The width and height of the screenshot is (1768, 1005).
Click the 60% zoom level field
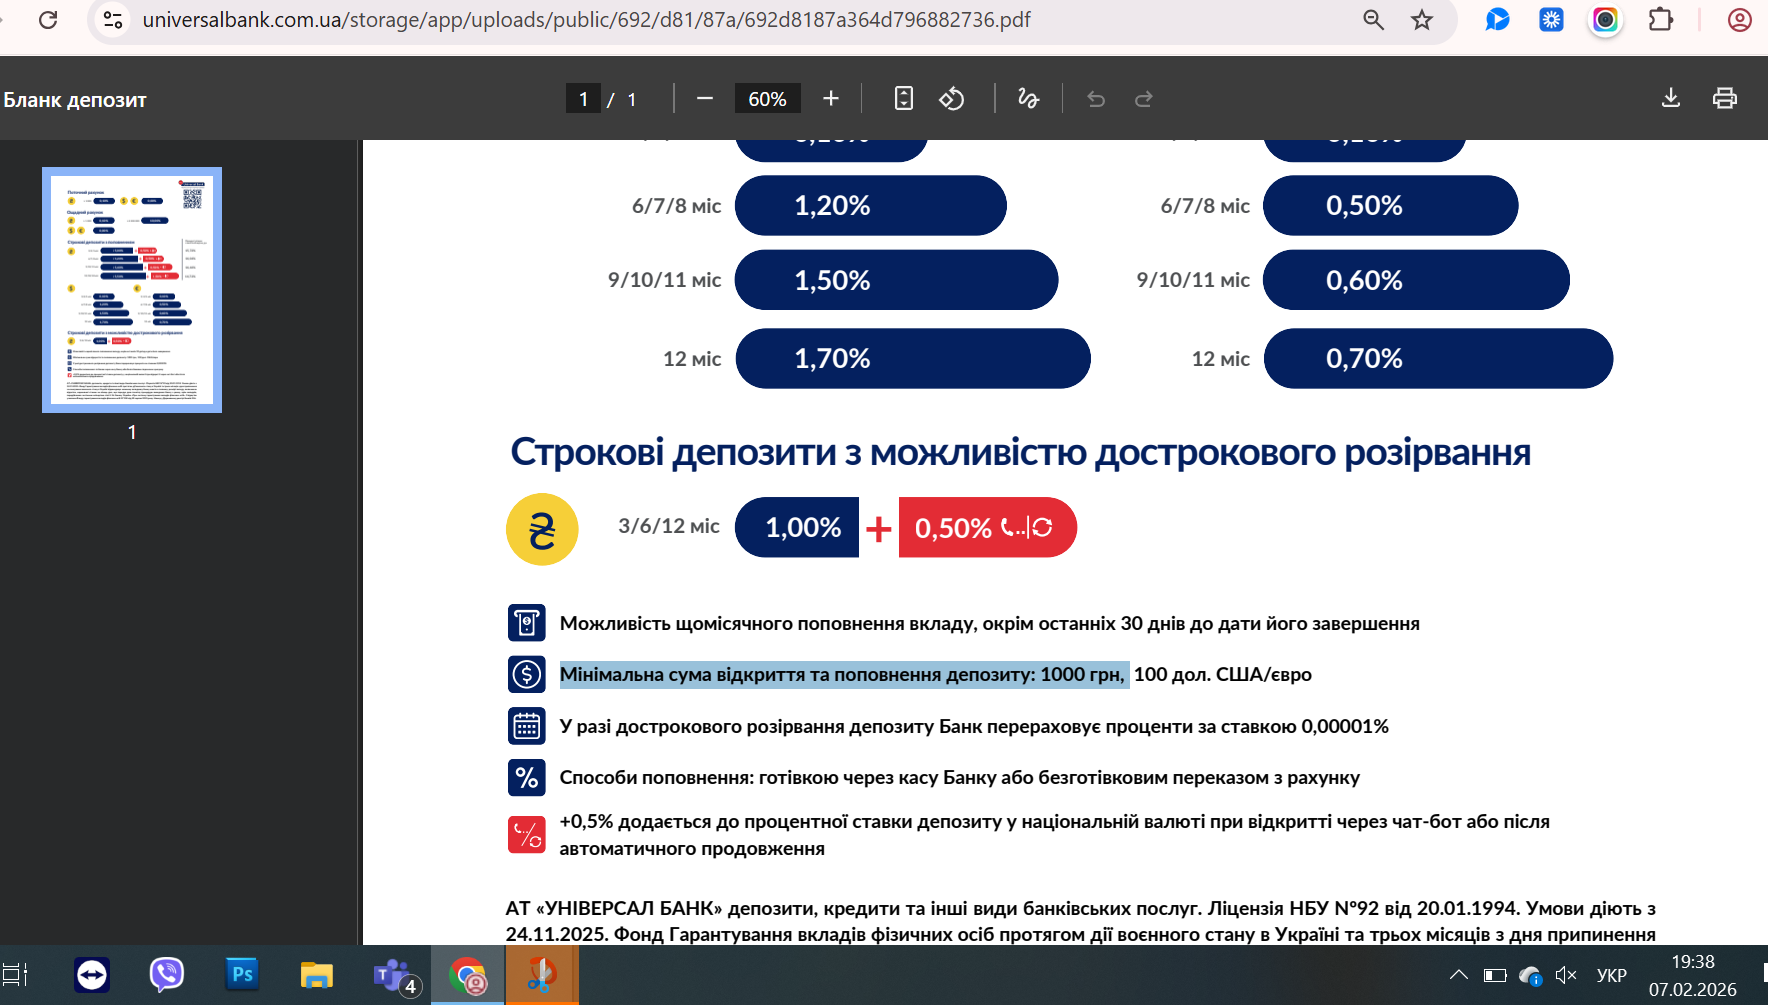point(767,99)
